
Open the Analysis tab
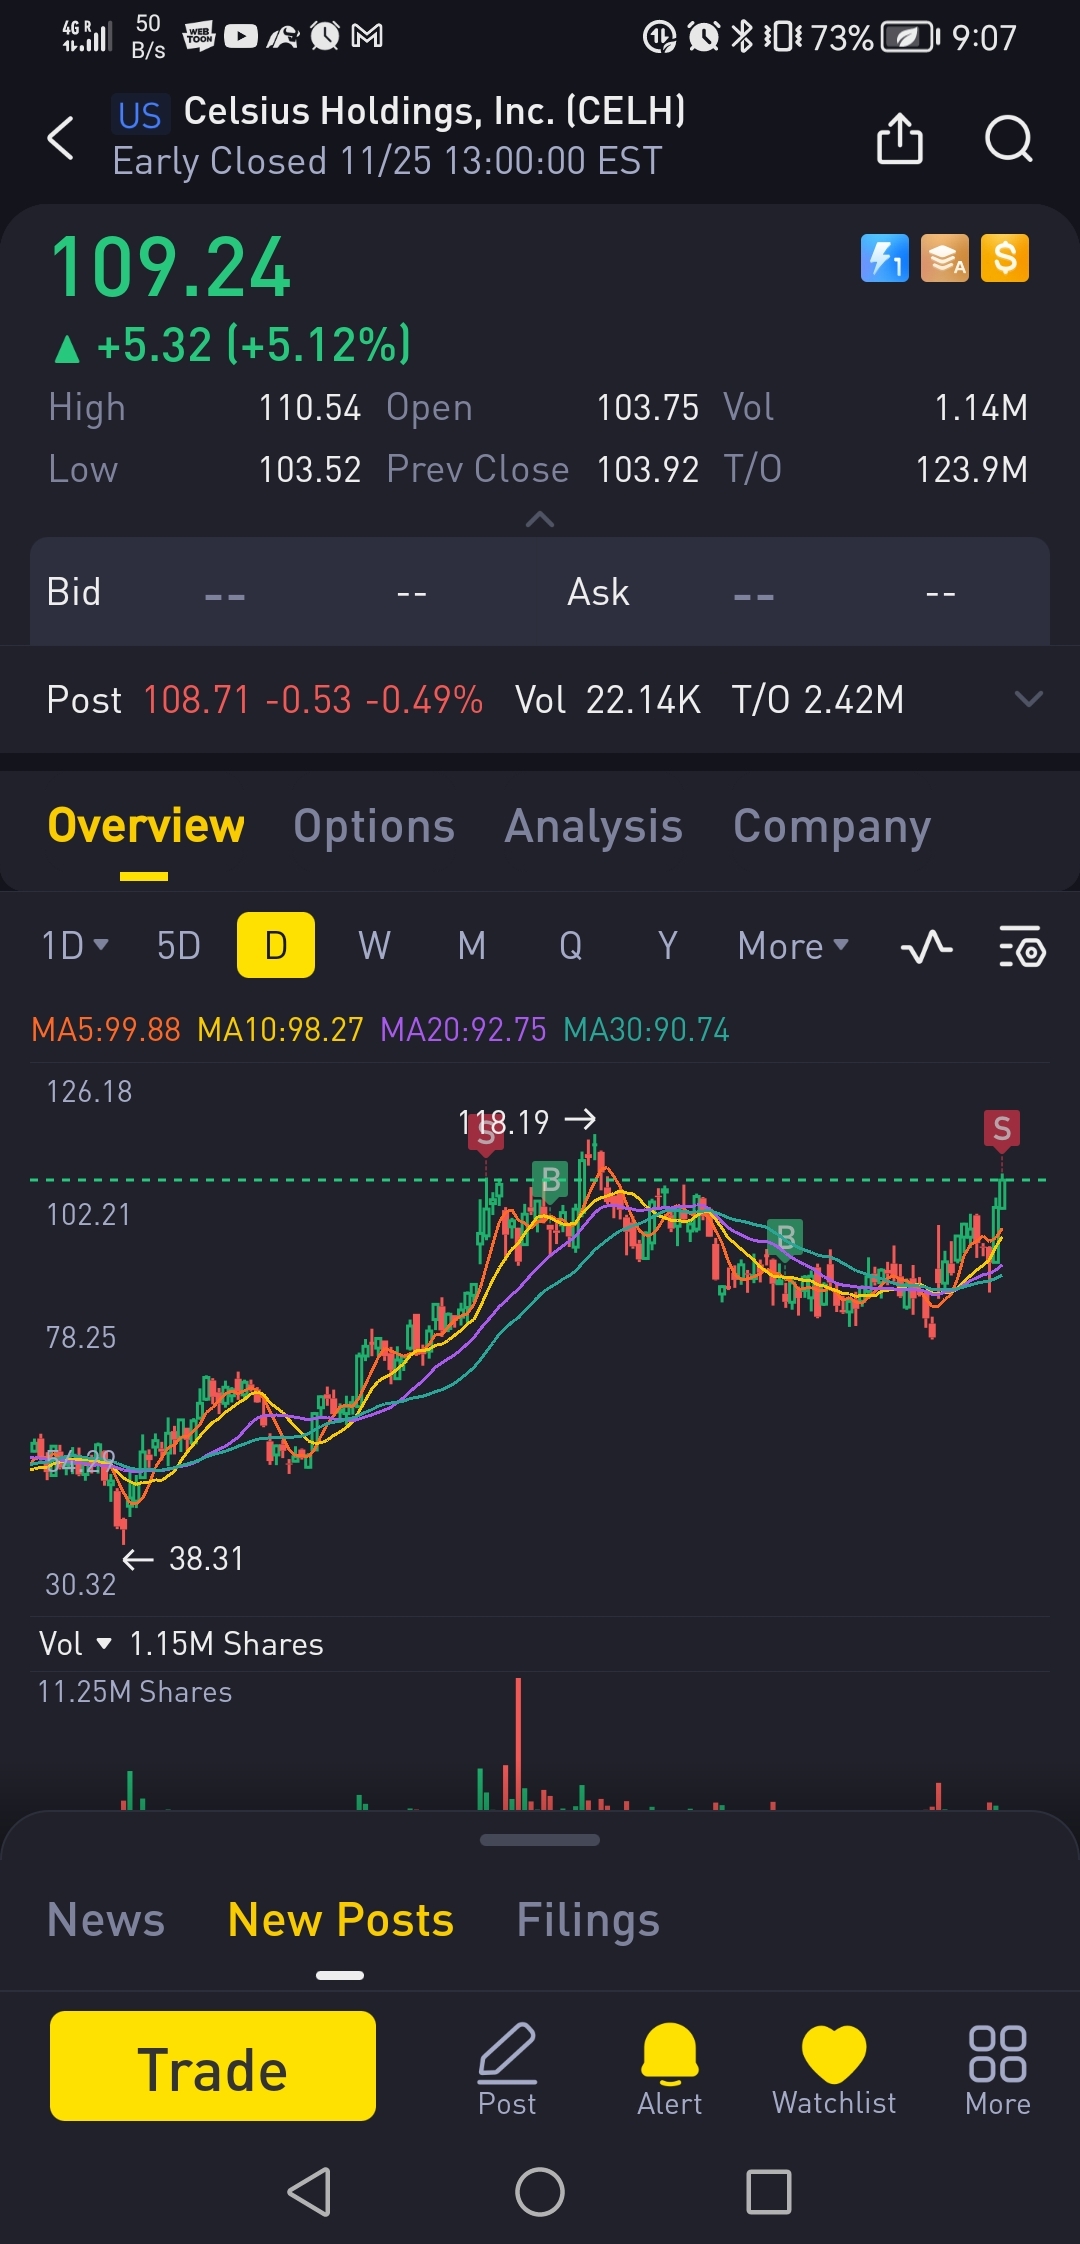594,826
